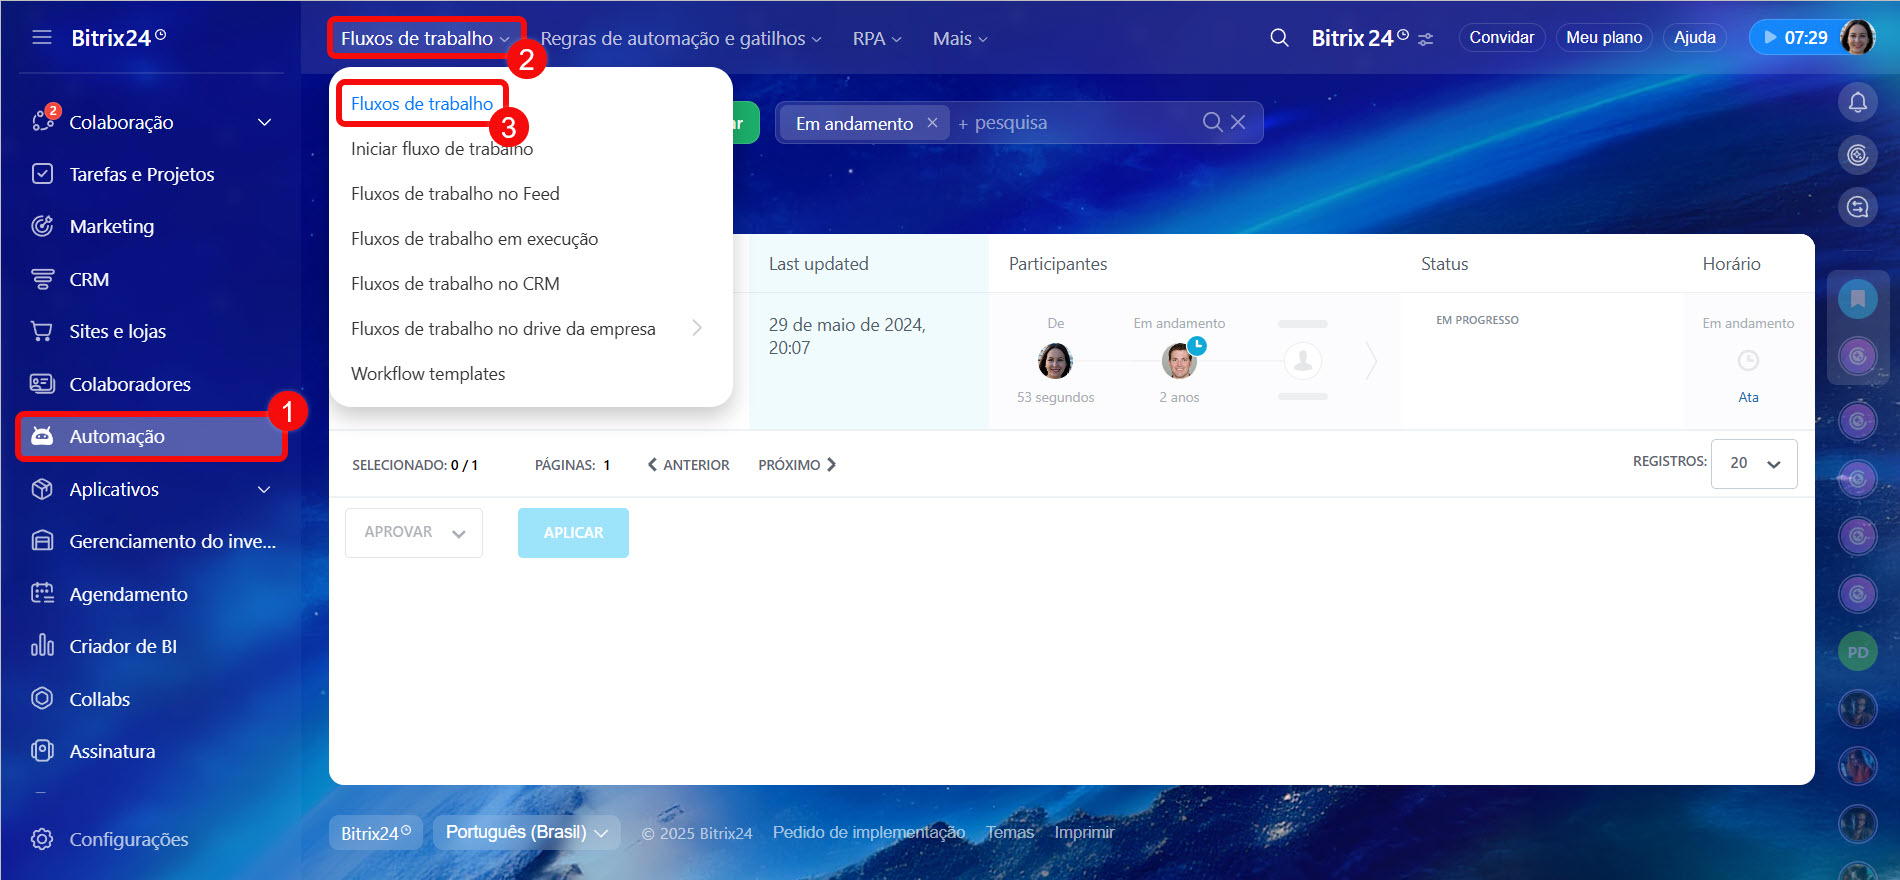Open the Aprovar action dropdown
The height and width of the screenshot is (880, 1900).
click(x=413, y=532)
